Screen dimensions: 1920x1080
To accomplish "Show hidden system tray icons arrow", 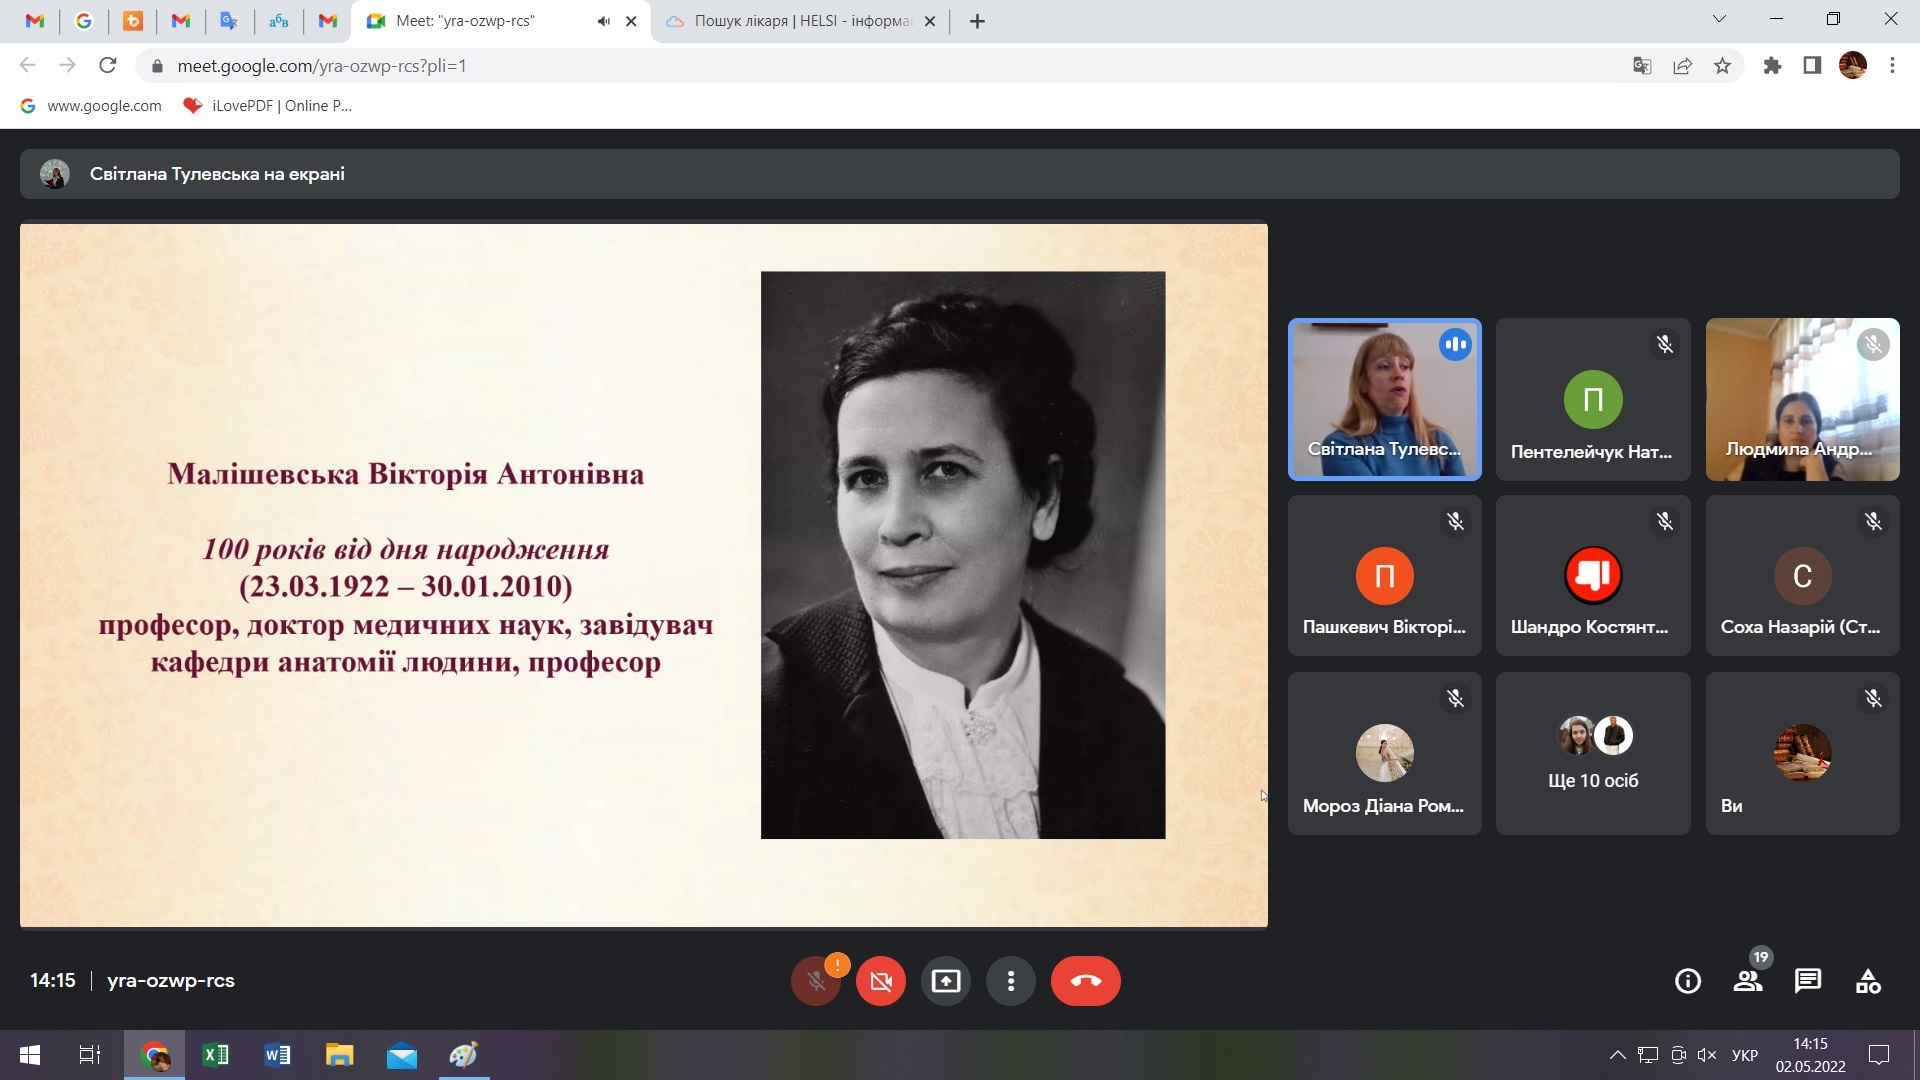I will point(1617,1055).
